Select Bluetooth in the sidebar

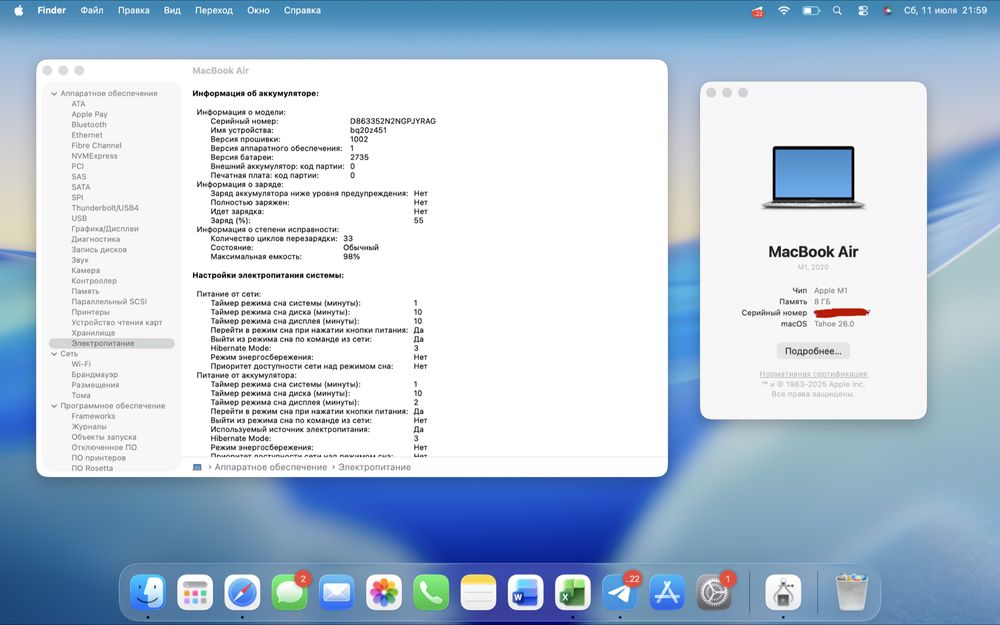89,124
